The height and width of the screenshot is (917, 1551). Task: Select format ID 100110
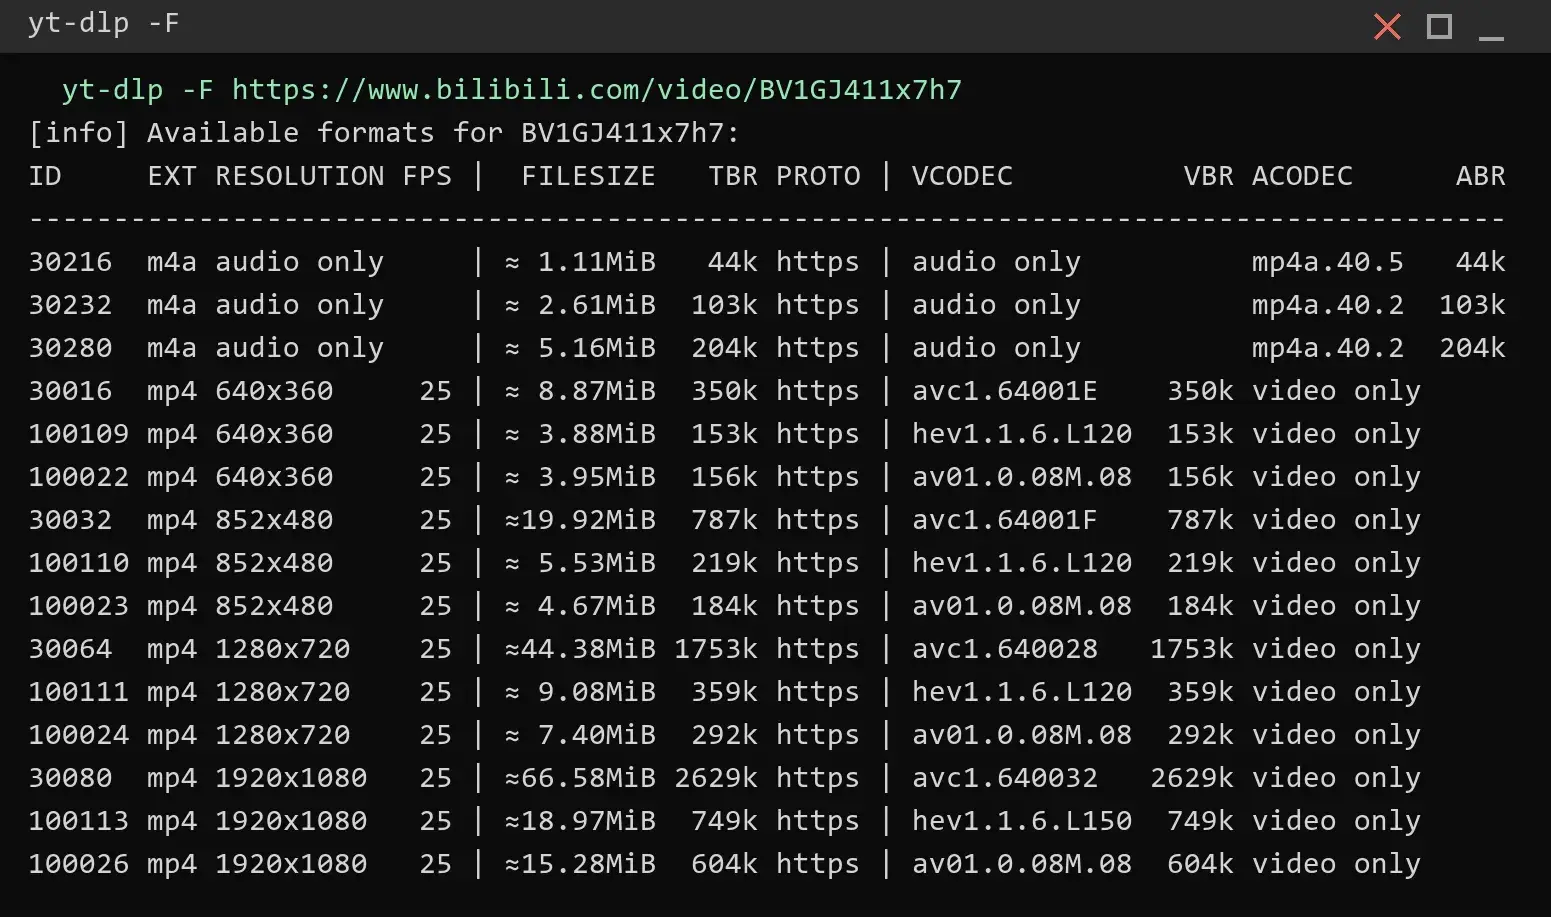pos(79,563)
